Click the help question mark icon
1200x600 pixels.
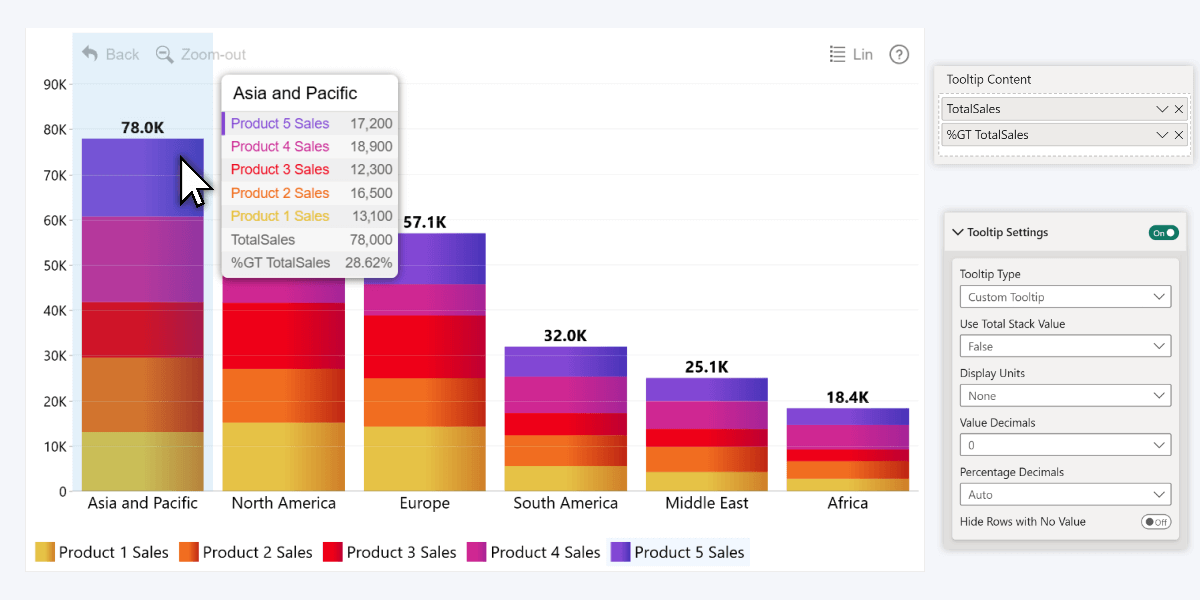point(898,55)
